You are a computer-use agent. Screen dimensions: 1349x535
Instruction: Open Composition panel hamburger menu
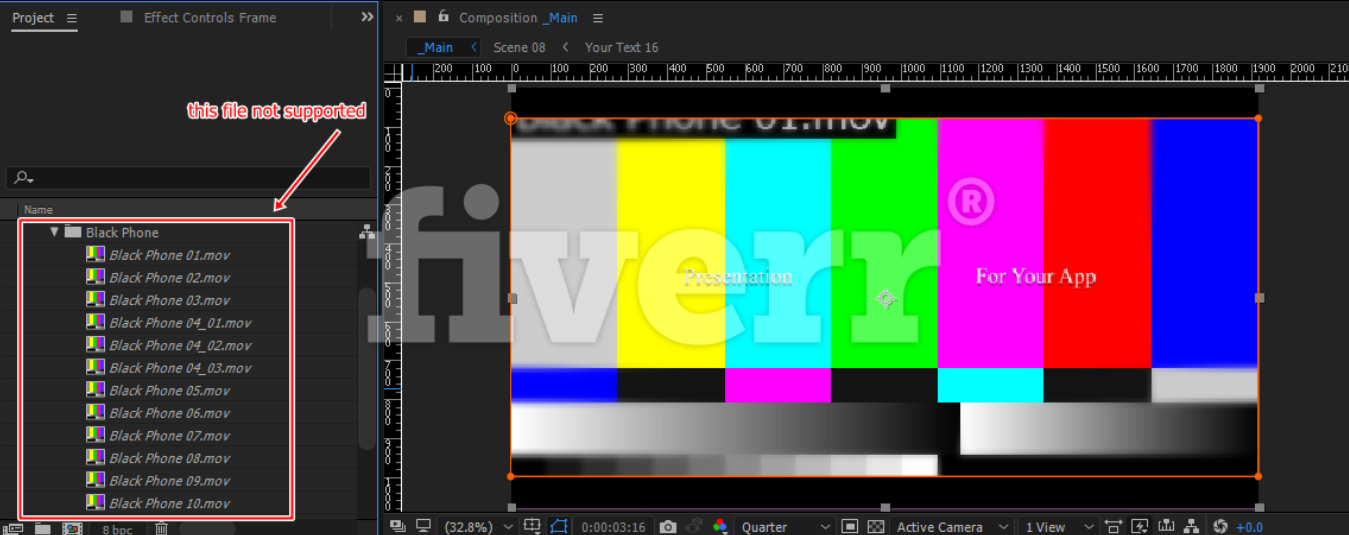(598, 18)
